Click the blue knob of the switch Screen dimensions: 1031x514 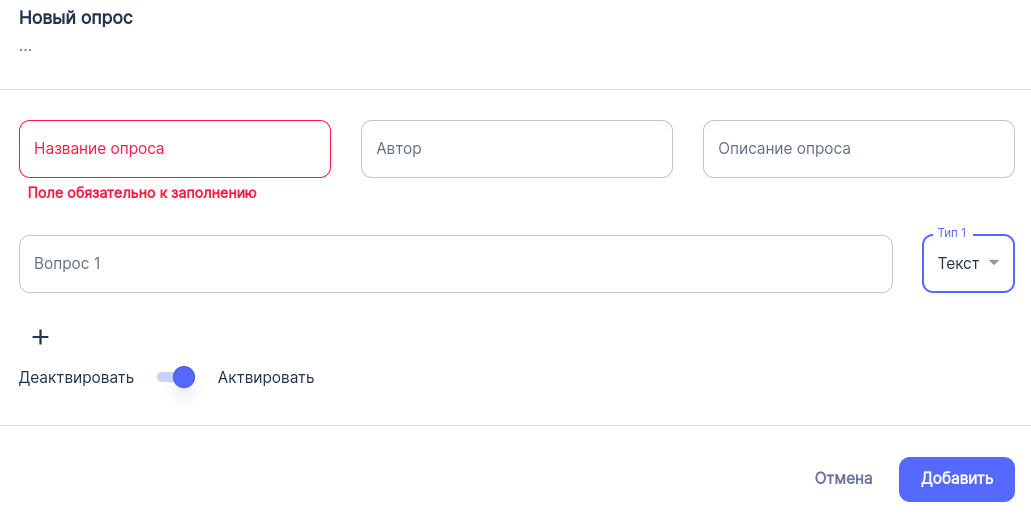click(x=183, y=377)
